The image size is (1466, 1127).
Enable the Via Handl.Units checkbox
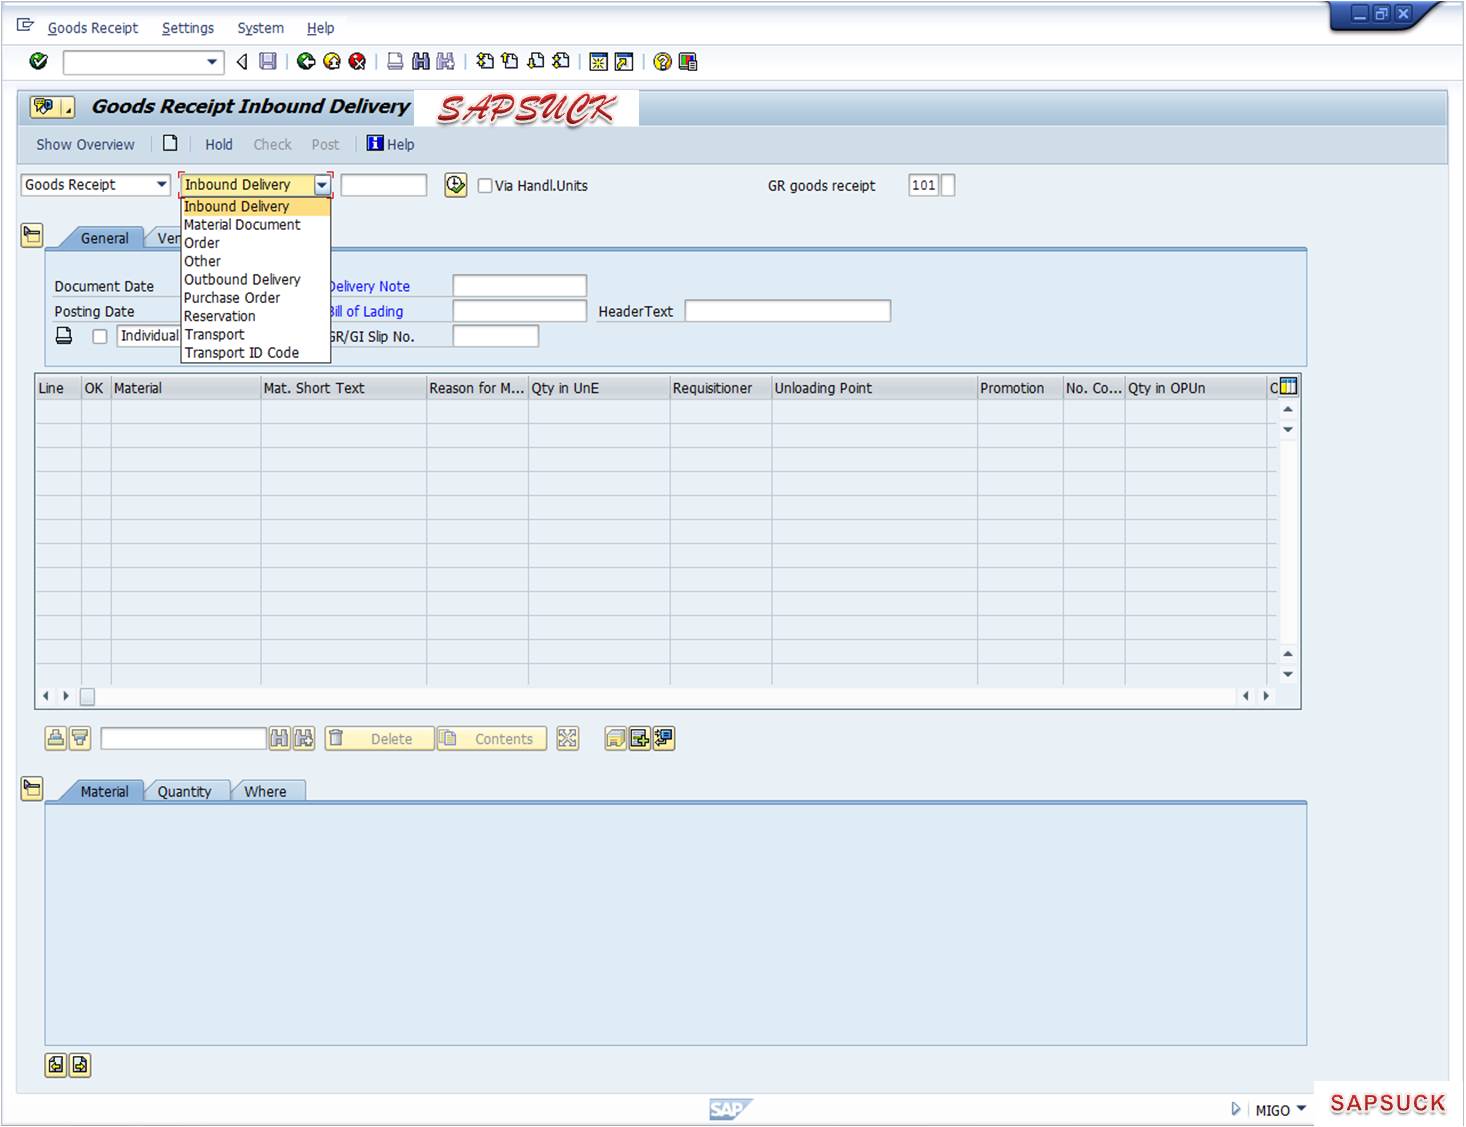click(x=485, y=185)
